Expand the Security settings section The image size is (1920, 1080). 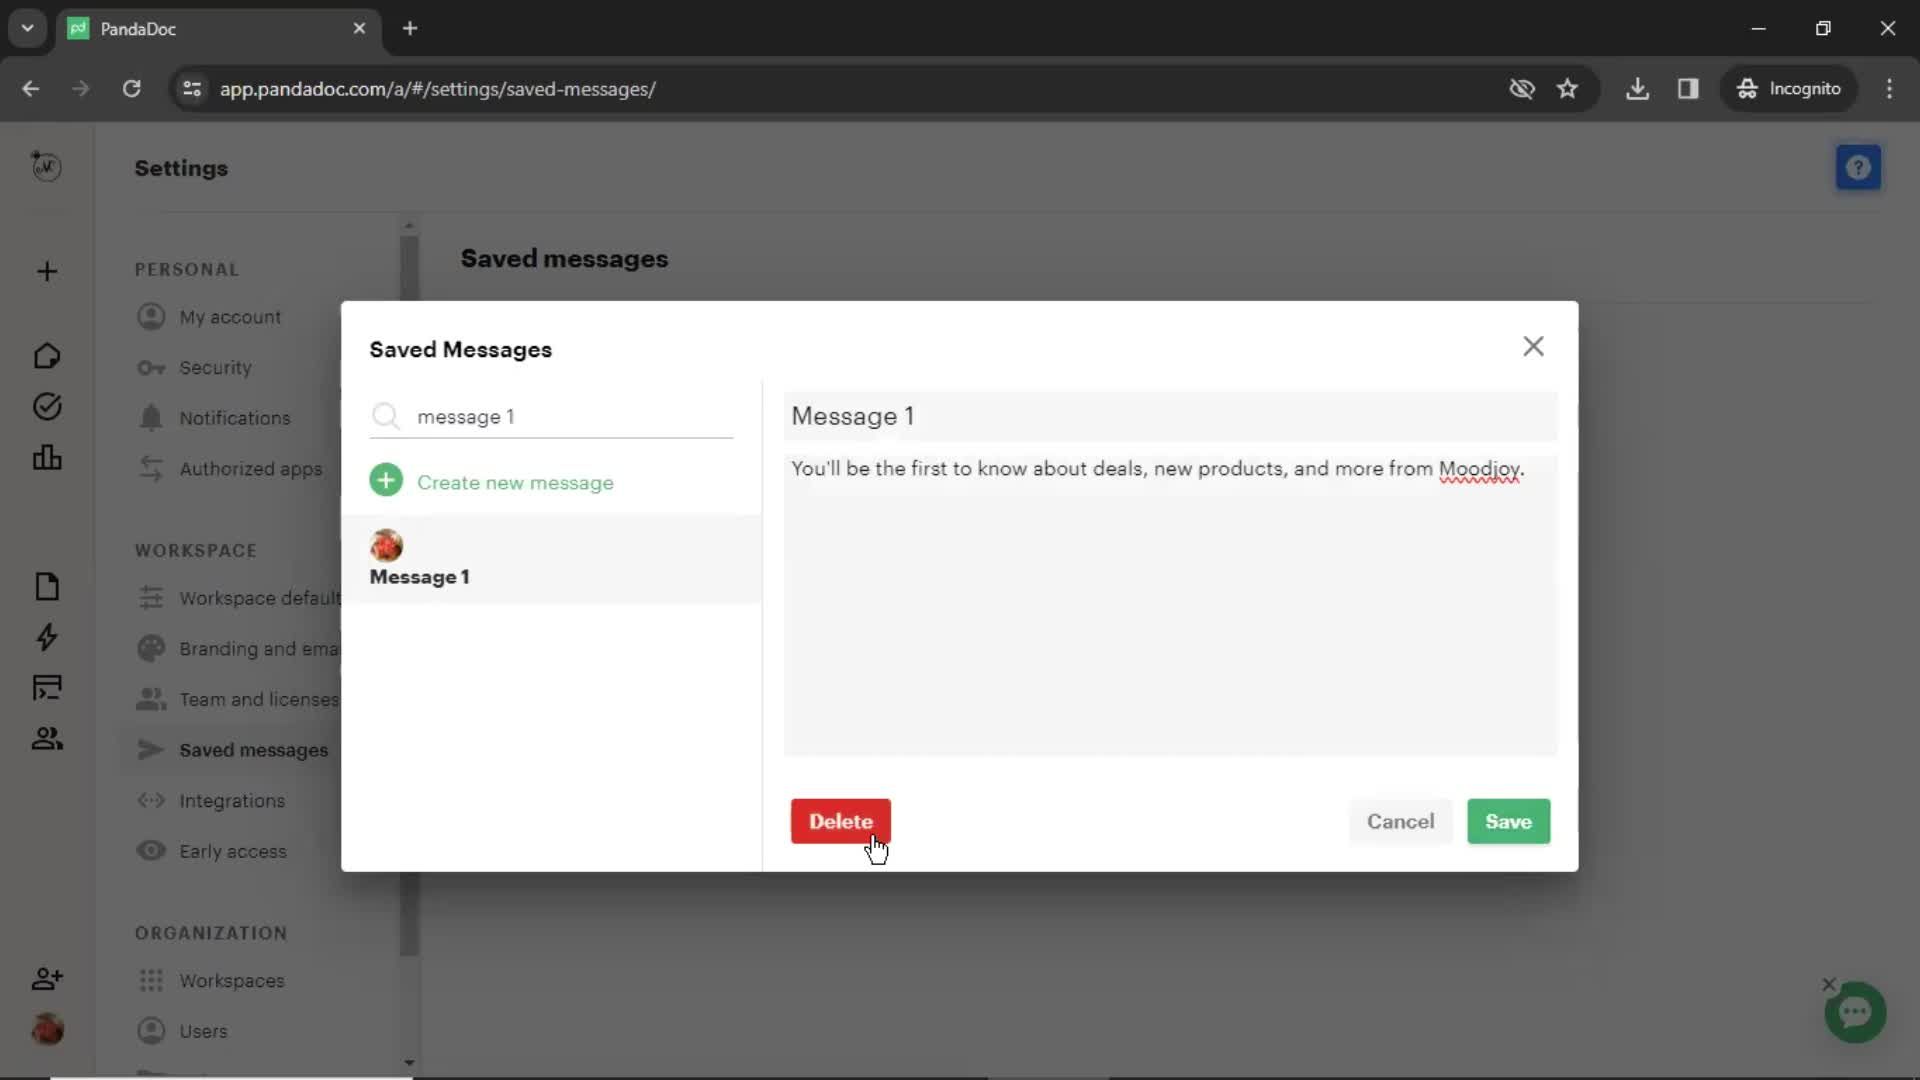pyautogui.click(x=215, y=368)
